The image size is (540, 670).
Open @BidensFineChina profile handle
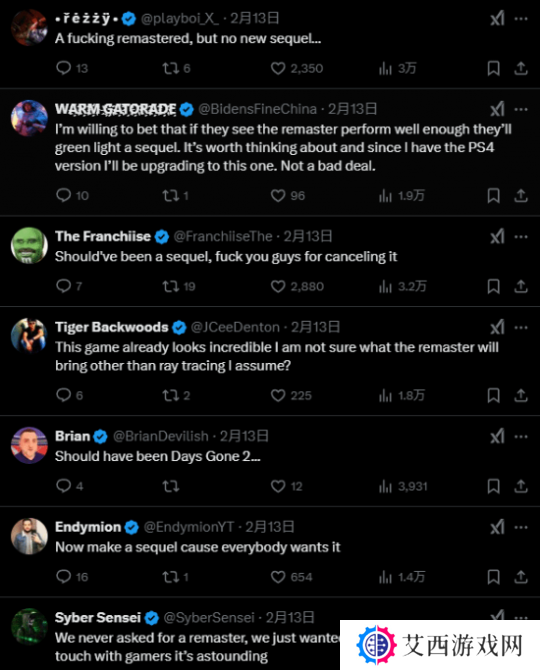[x=257, y=109]
